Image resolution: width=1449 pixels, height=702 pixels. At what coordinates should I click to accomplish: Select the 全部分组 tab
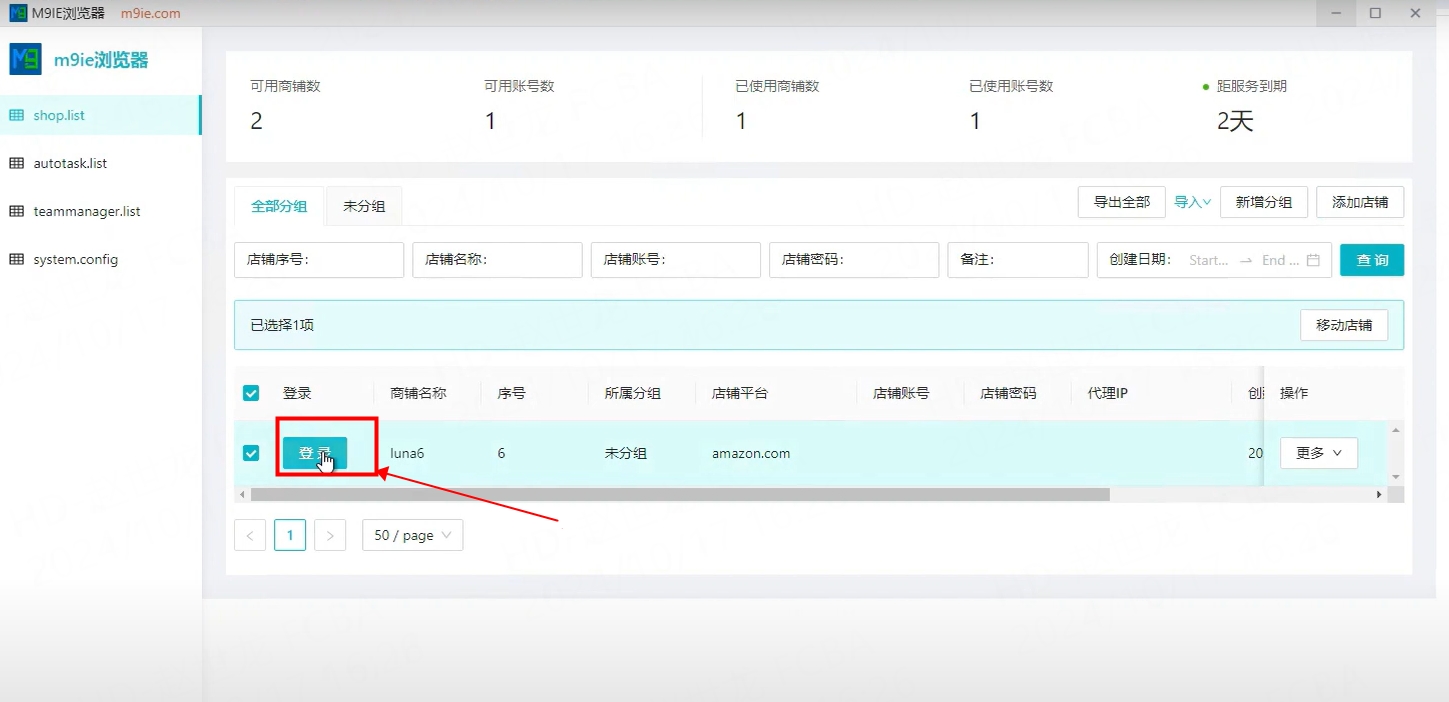click(x=279, y=206)
